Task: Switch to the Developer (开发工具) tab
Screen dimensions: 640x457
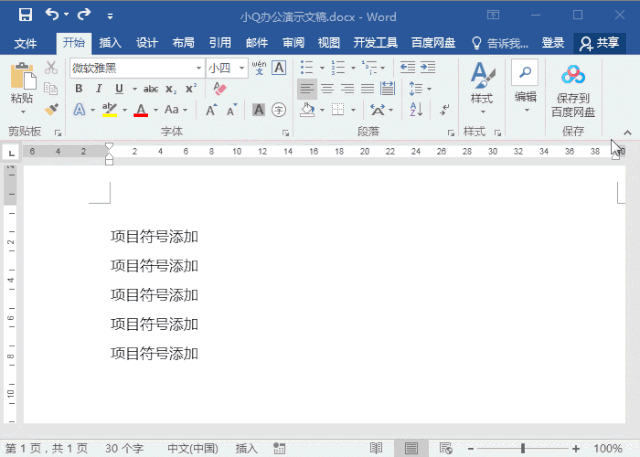Action: (375, 43)
